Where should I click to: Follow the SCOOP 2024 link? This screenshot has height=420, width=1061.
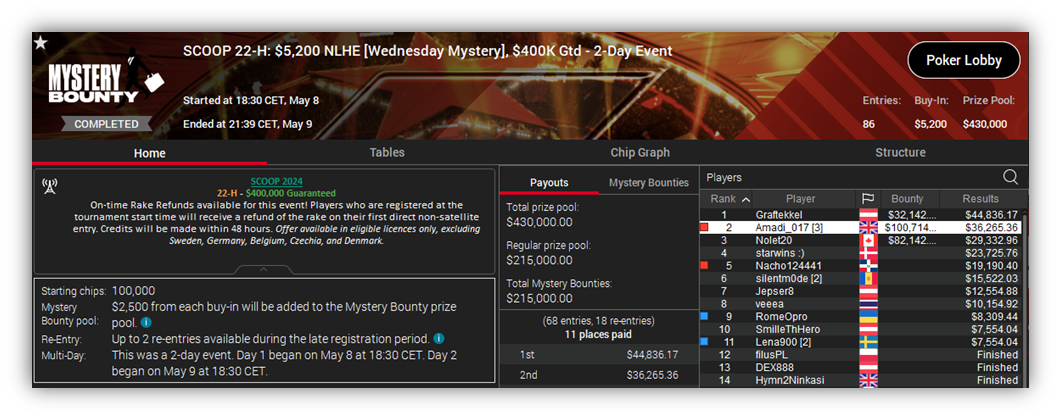click(x=277, y=181)
